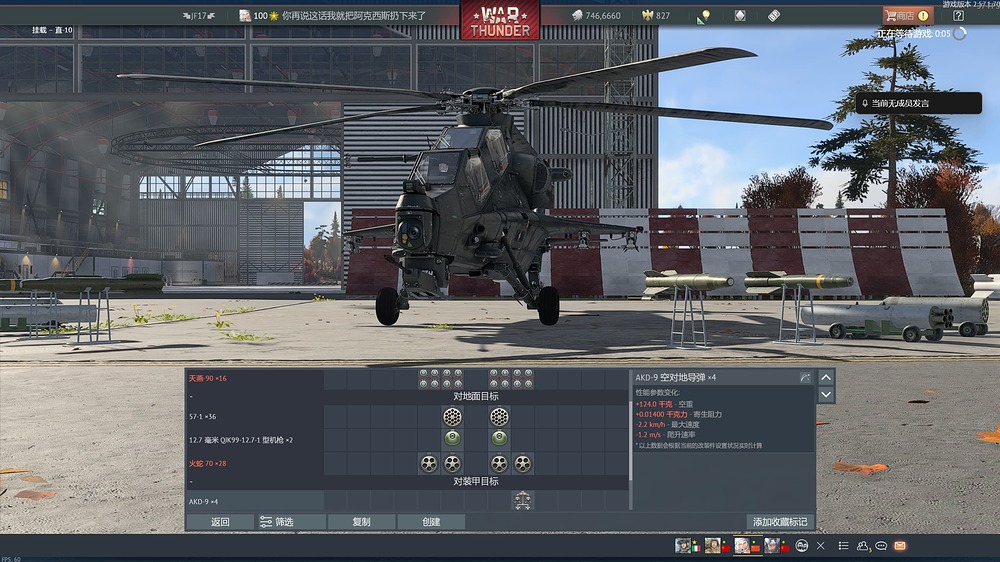1000x562 pixels.
Task: Select the second crew portrait with Chinese flag
Action: point(717,545)
